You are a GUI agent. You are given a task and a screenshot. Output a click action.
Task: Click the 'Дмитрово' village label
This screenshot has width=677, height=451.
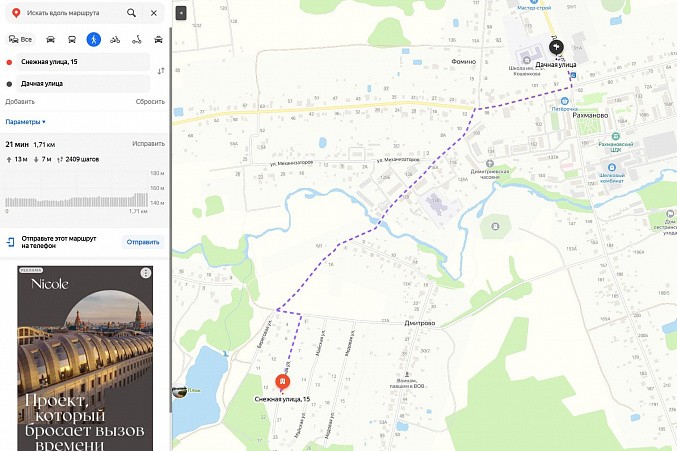(420, 323)
